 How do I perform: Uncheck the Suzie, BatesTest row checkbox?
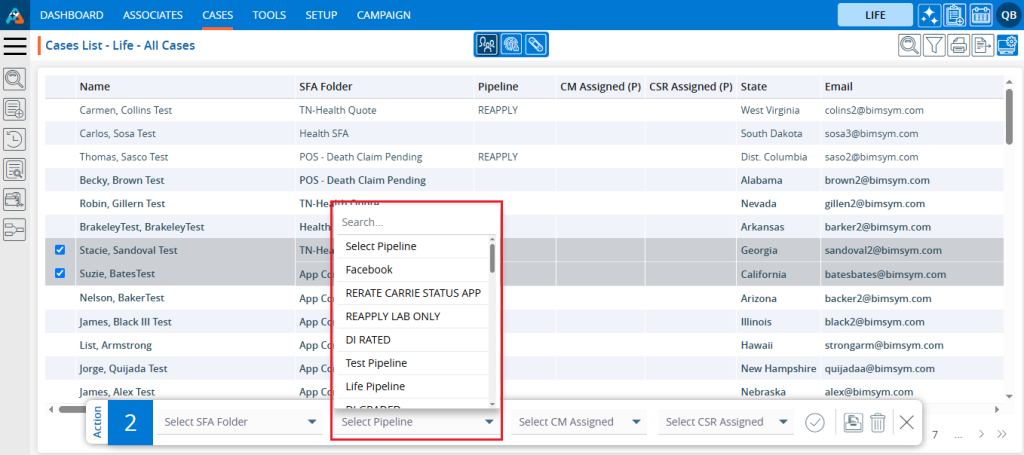[60, 273]
